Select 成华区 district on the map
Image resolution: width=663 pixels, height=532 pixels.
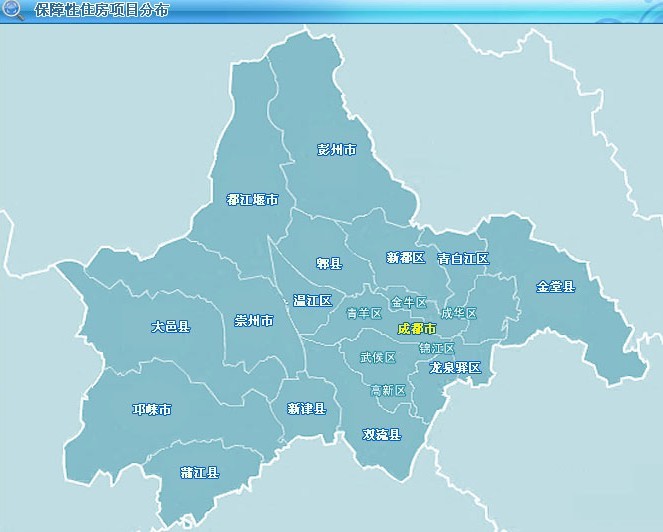coord(459,314)
